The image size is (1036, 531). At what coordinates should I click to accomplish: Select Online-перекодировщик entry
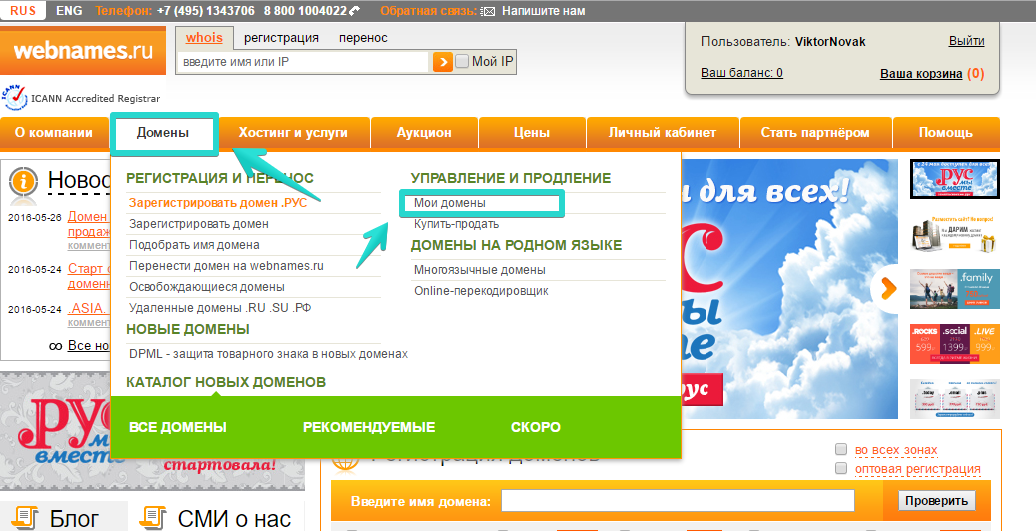tap(481, 291)
